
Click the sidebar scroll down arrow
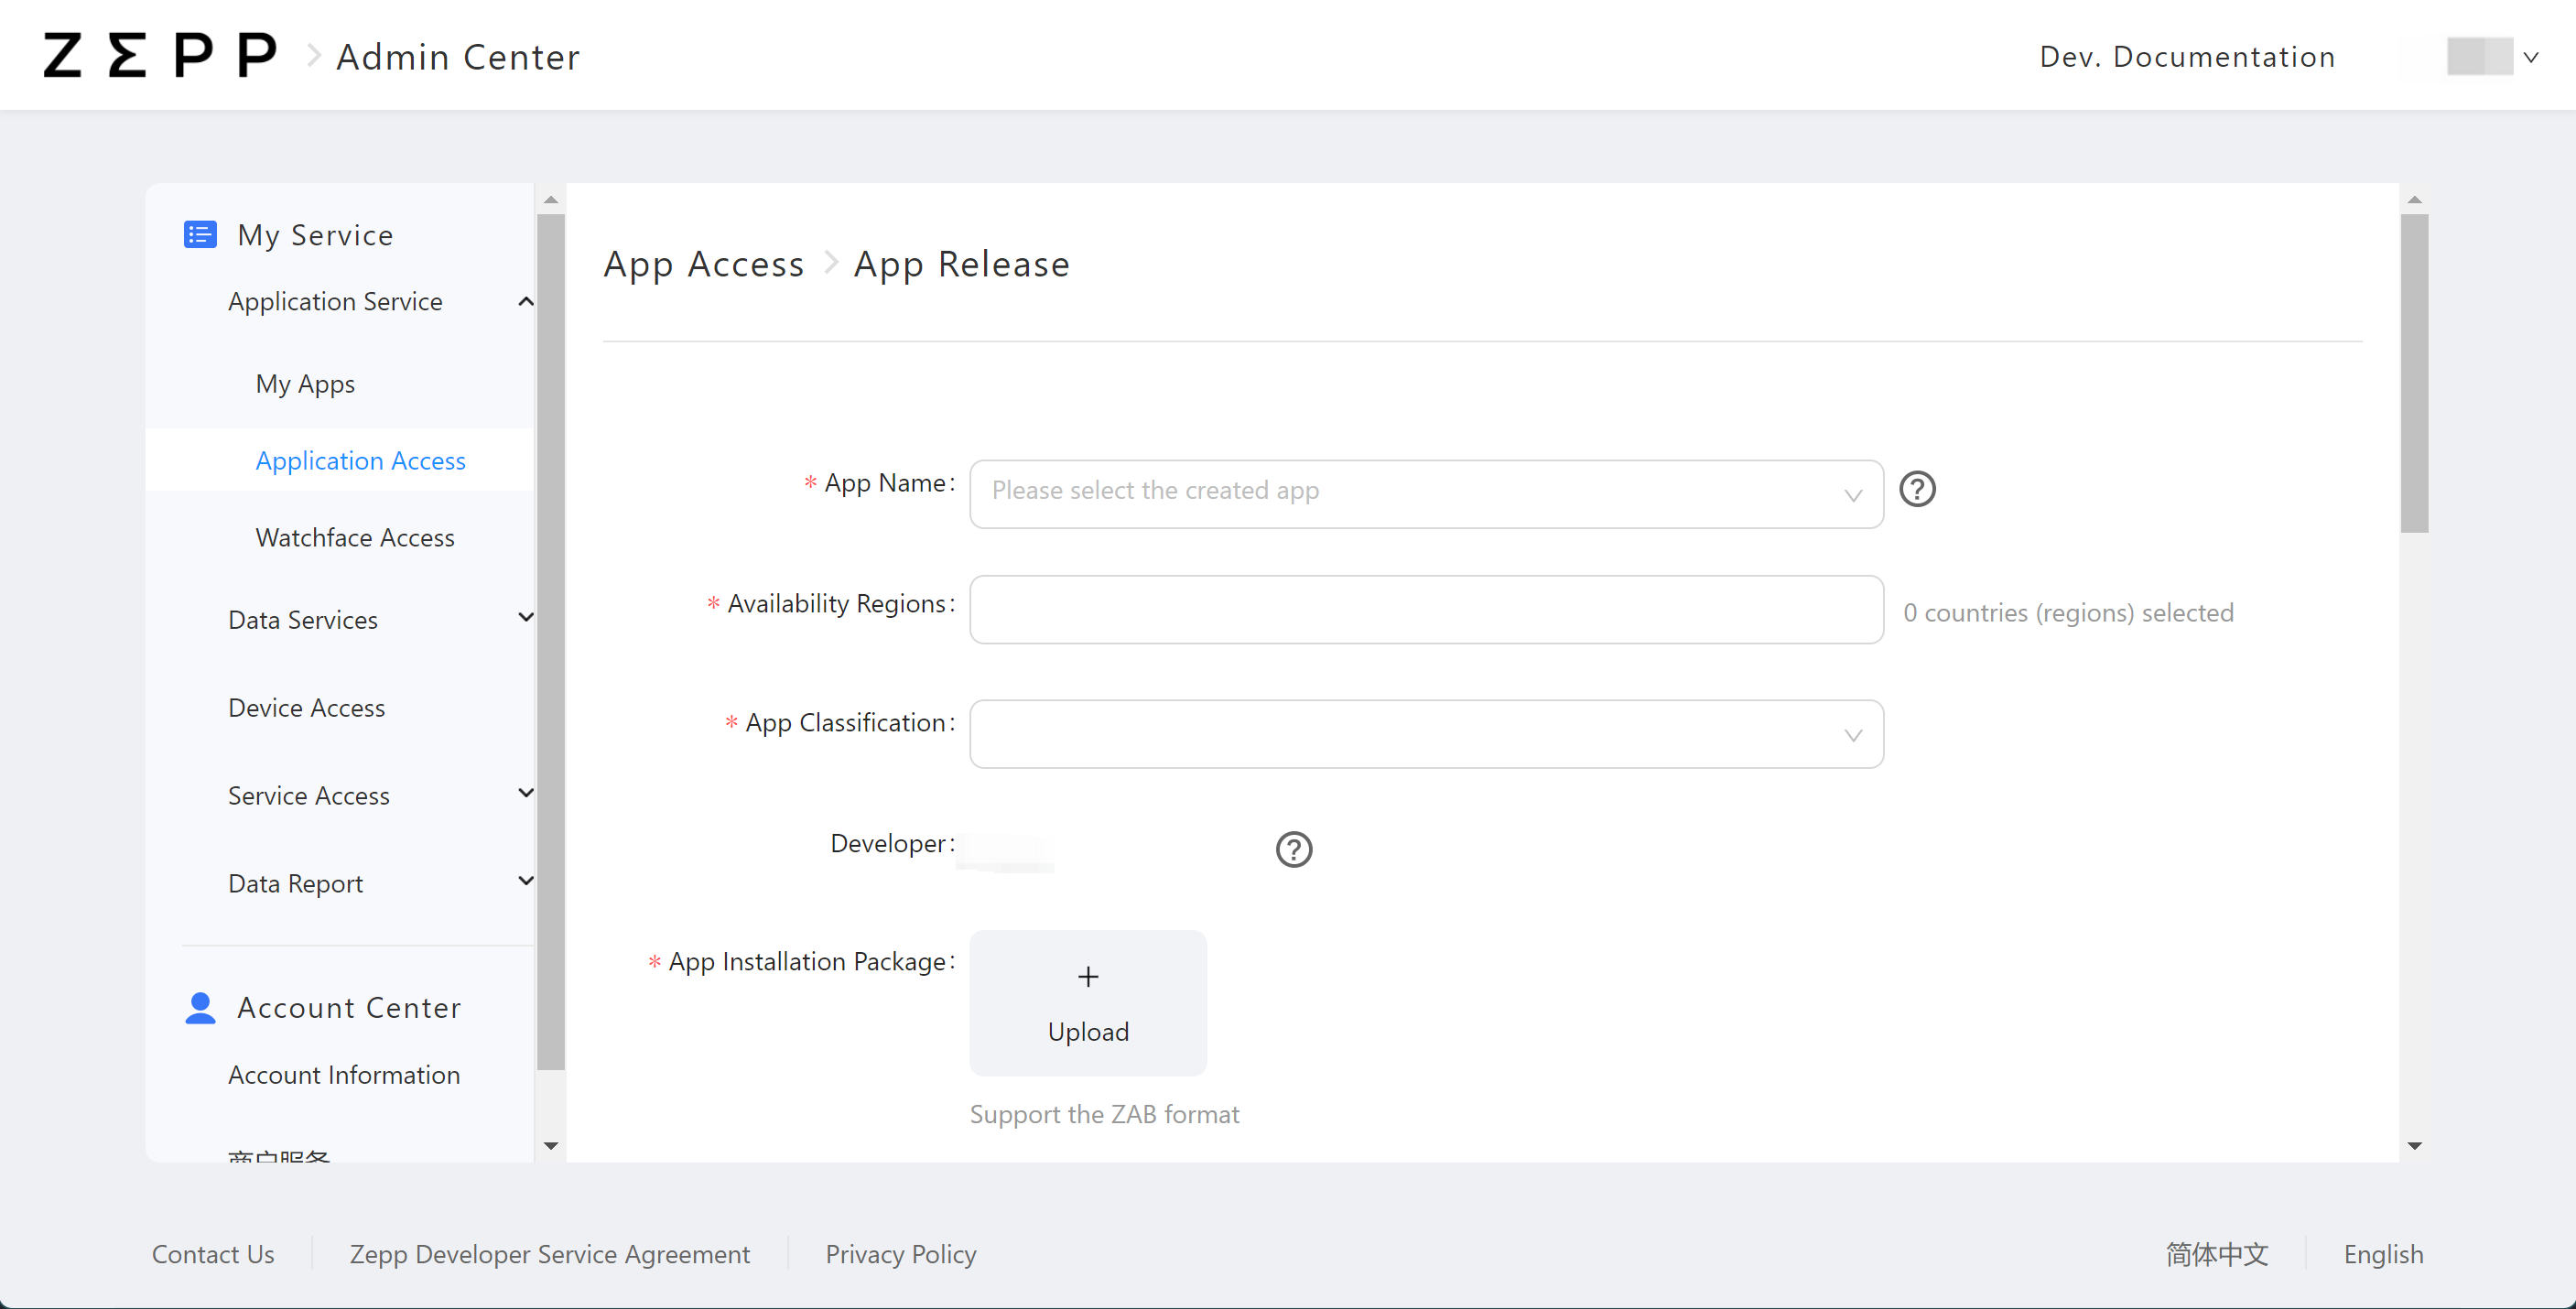[x=550, y=1146]
